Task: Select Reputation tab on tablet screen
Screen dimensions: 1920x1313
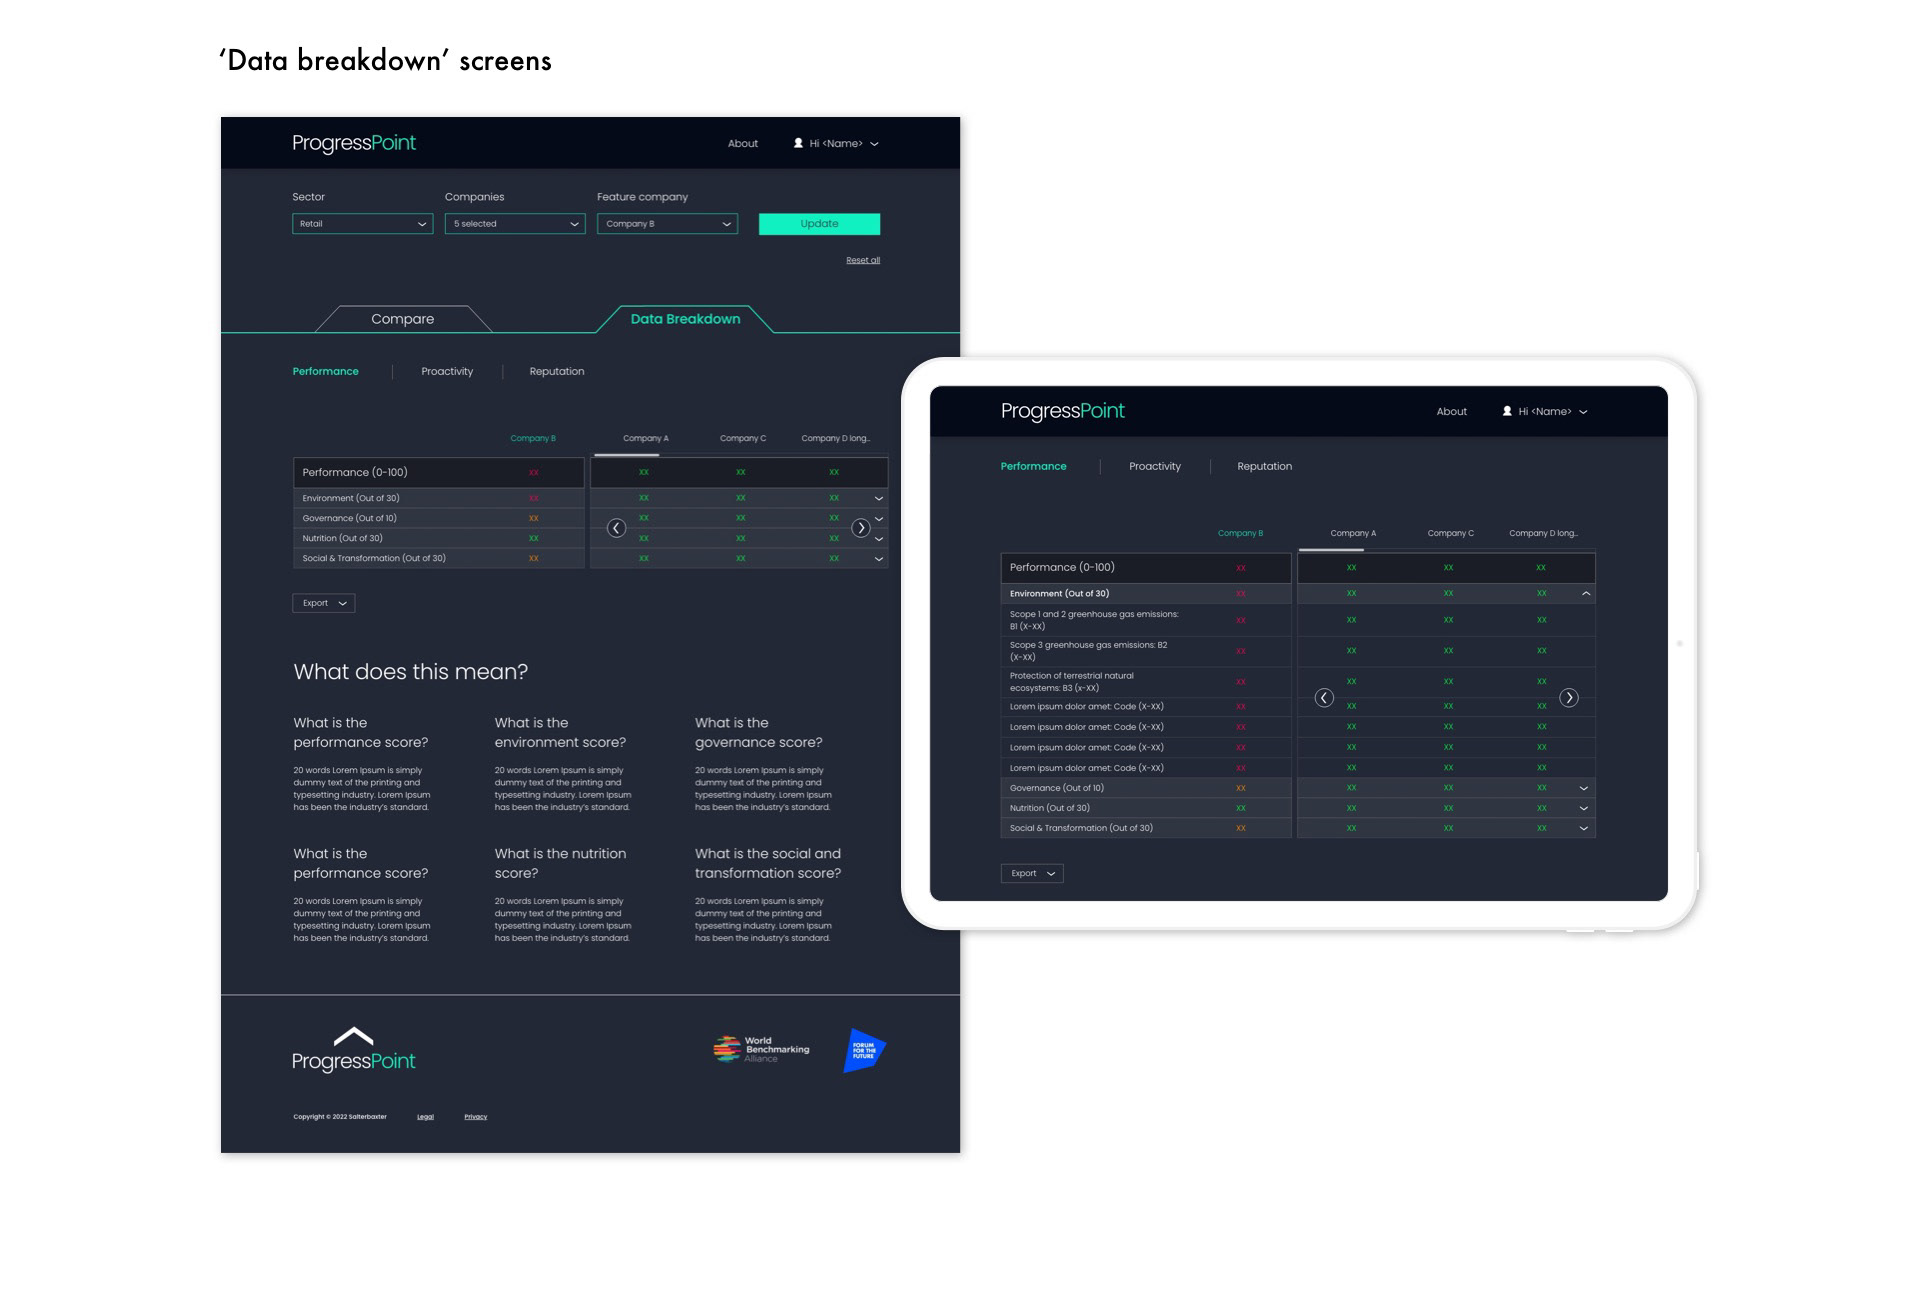Action: click(x=1264, y=467)
